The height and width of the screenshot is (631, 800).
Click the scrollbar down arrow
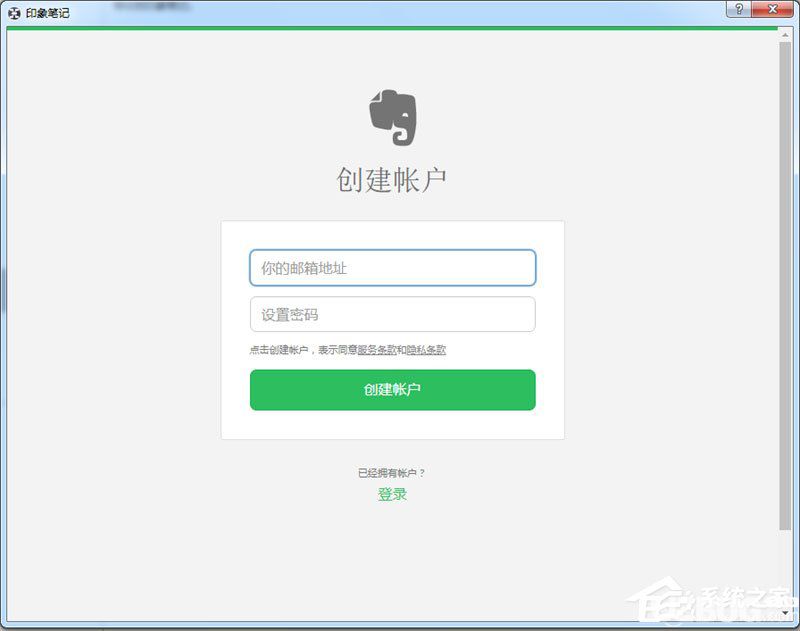[x=785, y=612]
